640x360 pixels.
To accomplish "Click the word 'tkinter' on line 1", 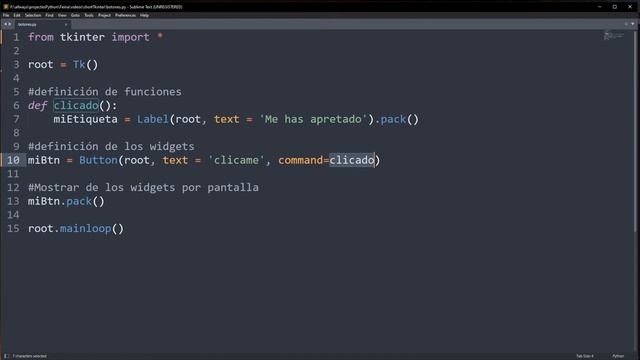I will pos(82,37).
